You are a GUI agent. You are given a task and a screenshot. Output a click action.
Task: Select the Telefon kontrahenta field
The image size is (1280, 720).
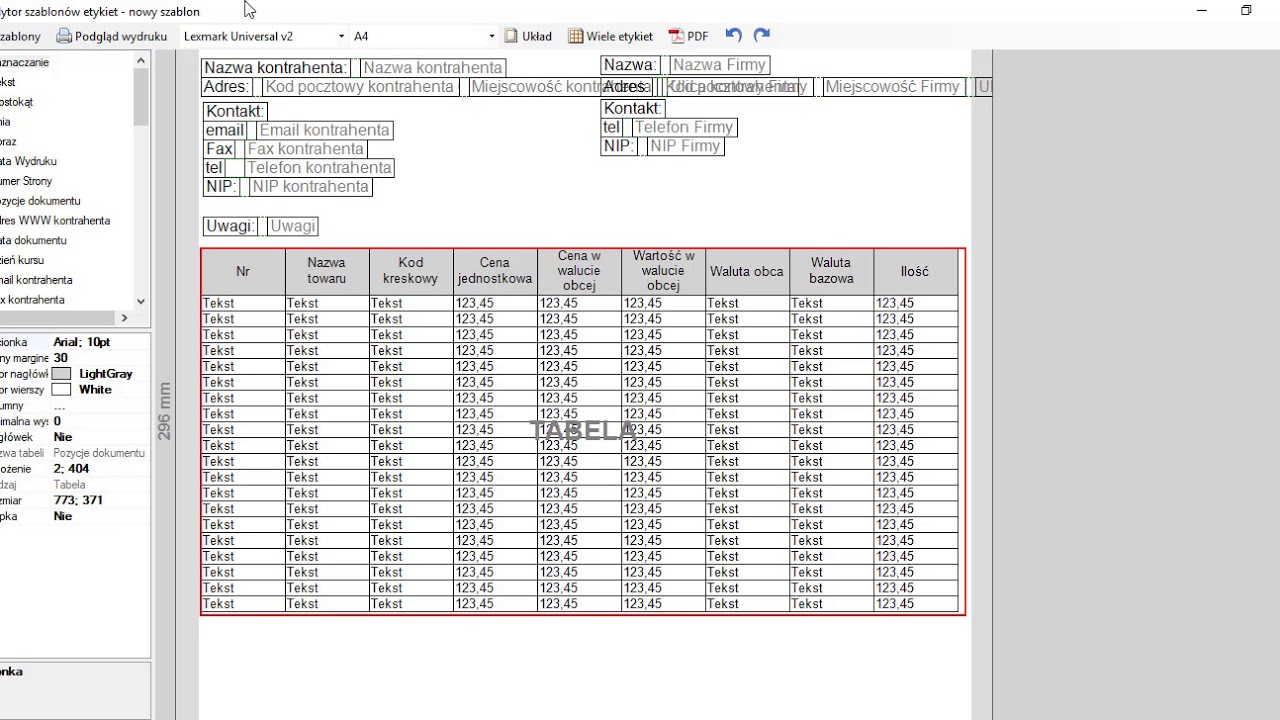pyautogui.click(x=319, y=168)
